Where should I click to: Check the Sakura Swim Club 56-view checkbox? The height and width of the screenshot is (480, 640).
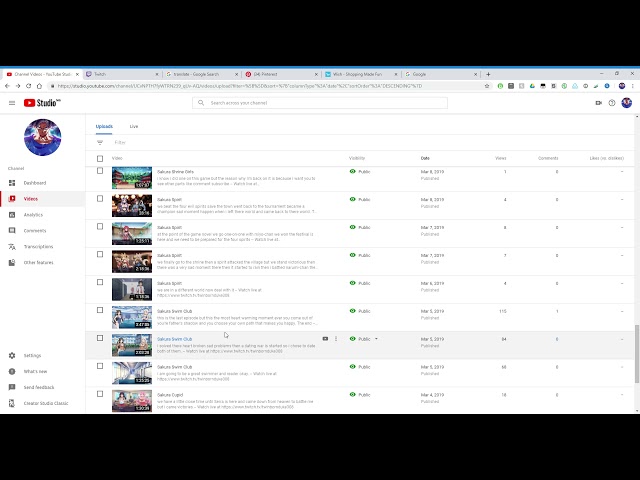coord(100,366)
